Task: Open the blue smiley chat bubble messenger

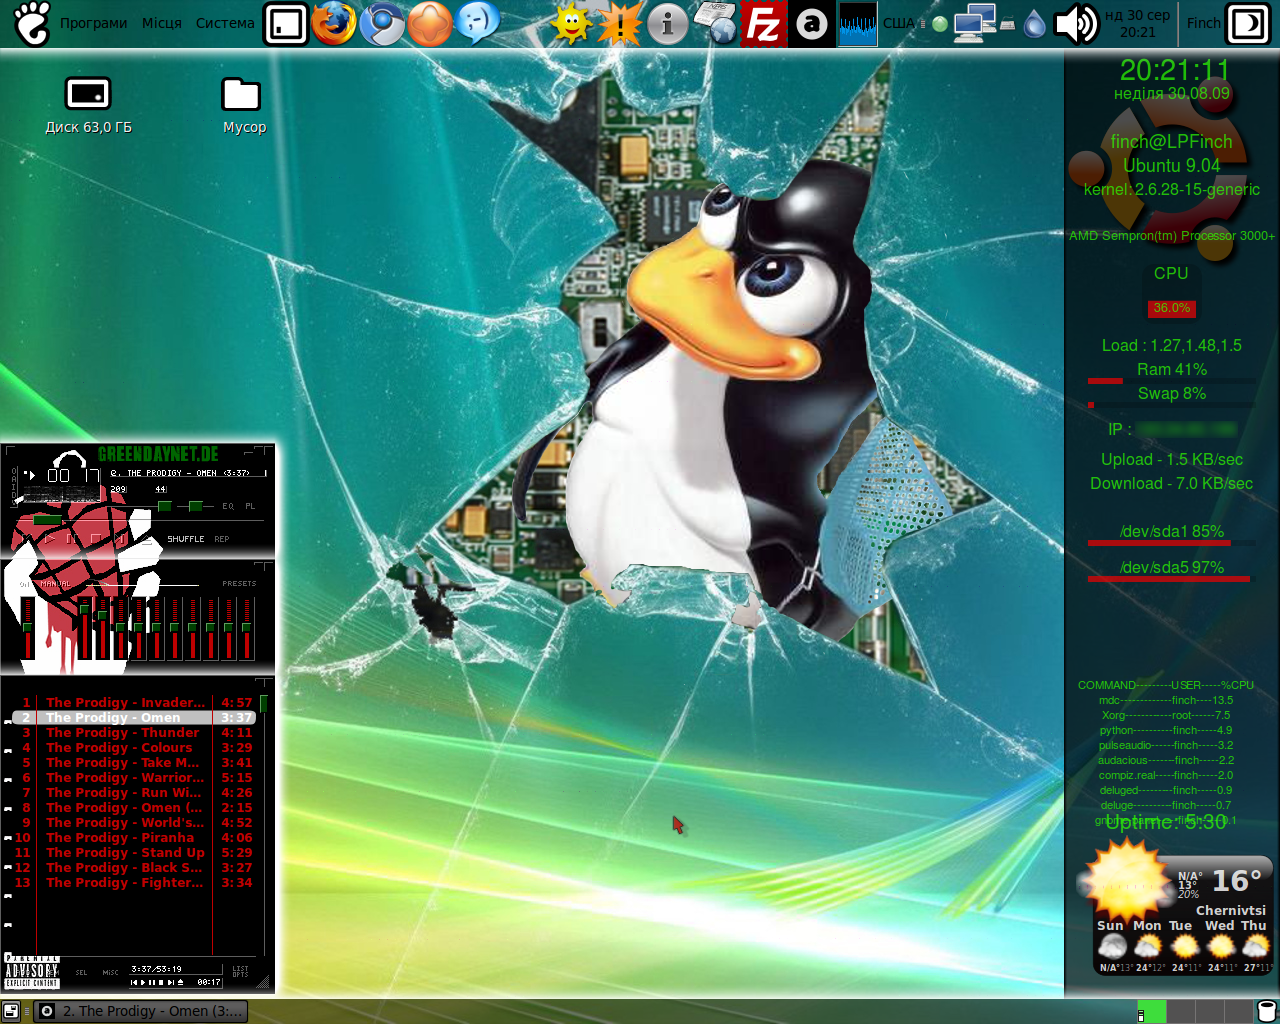Action: click(x=478, y=24)
